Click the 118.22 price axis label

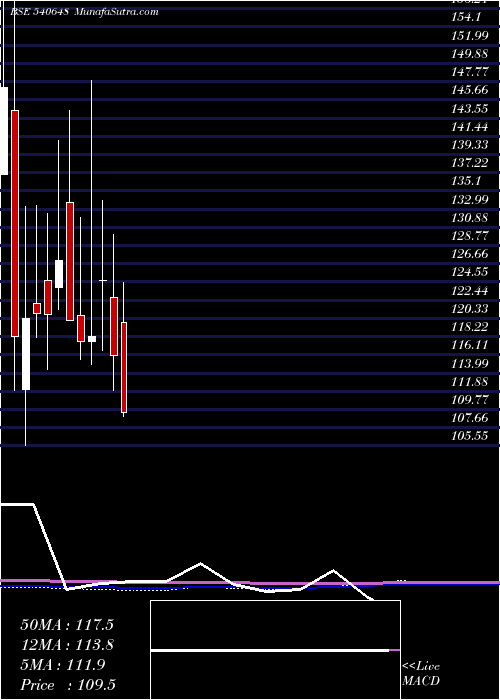470,327
